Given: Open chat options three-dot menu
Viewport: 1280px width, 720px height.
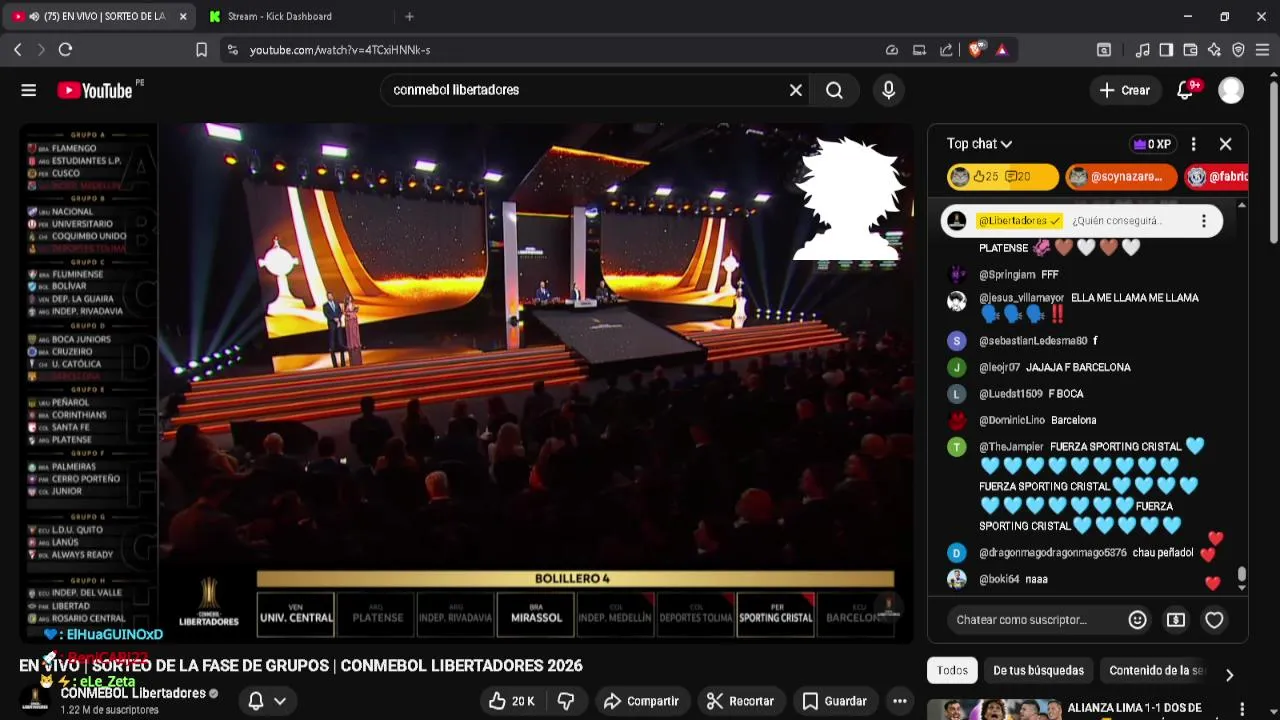Looking at the screenshot, I should tap(1193, 144).
